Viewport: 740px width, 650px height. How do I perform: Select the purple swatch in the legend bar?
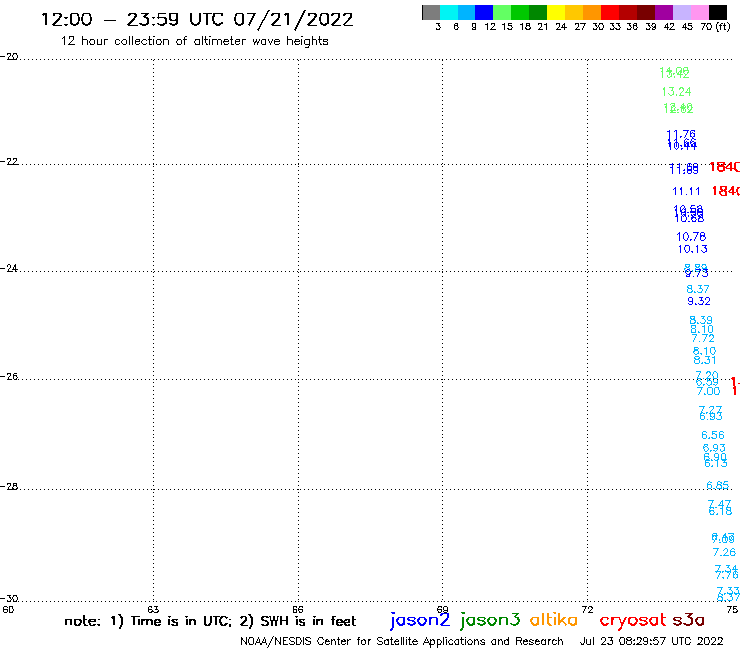[664, 12]
